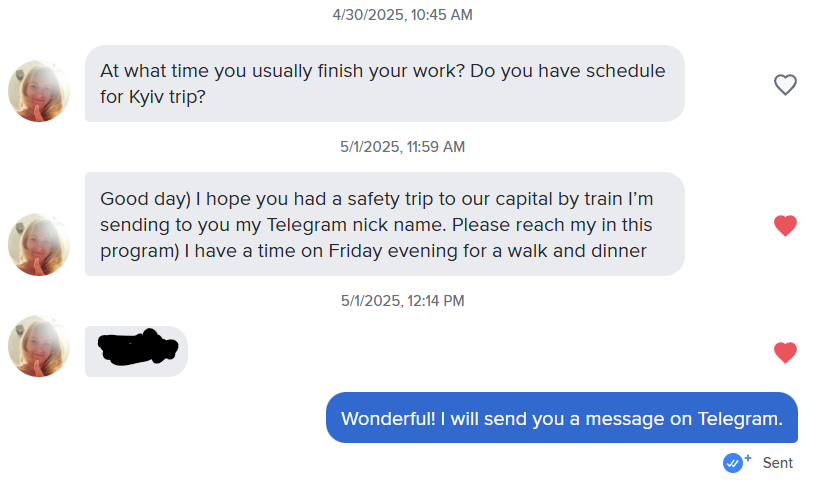The width and height of the screenshot is (816, 488).
Task: Open sender's avatar beside the redacted message
Action: (39, 346)
